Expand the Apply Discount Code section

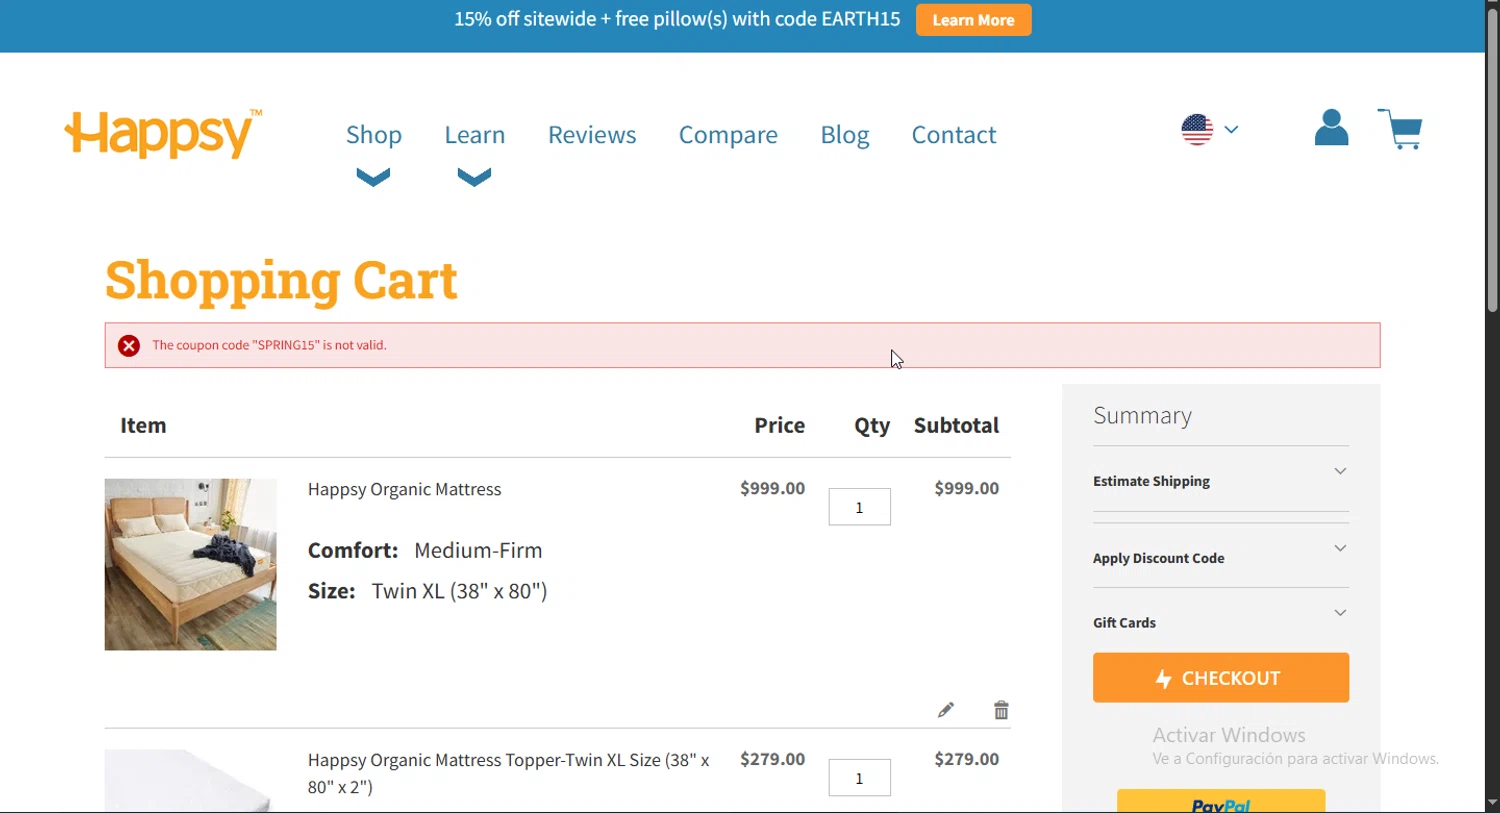[1221, 558]
